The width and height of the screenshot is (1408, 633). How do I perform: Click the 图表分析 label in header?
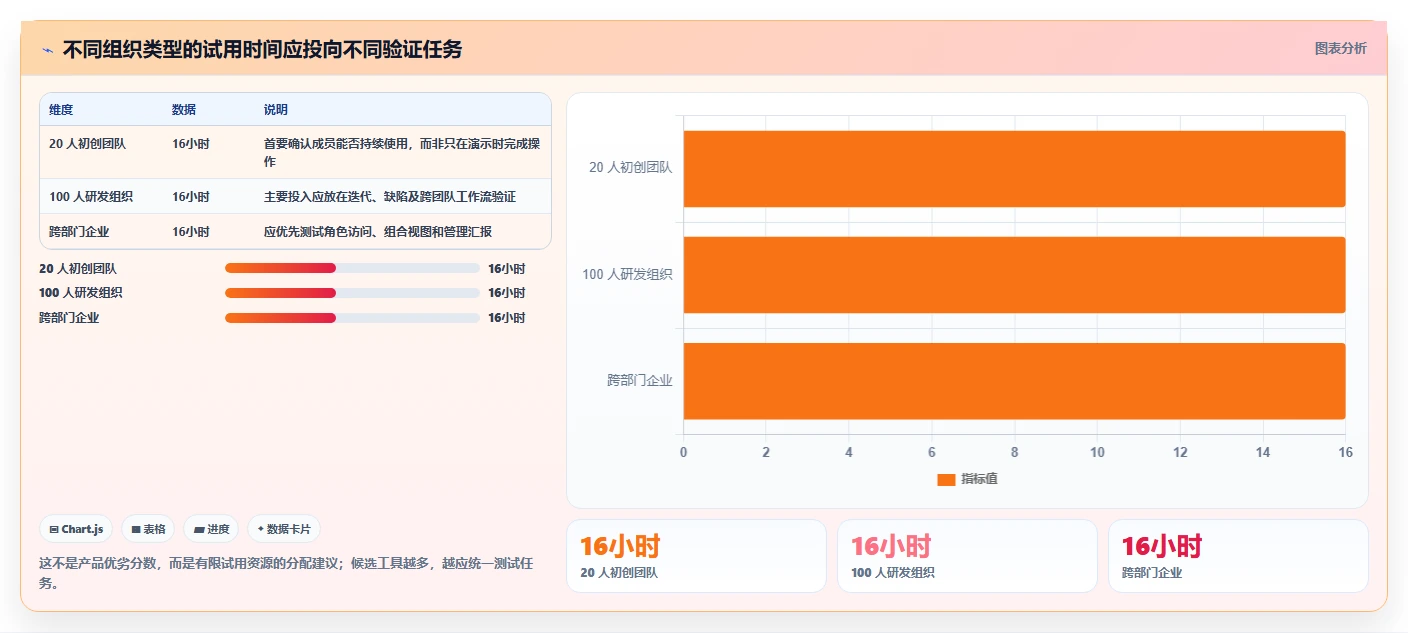click(x=1340, y=48)
